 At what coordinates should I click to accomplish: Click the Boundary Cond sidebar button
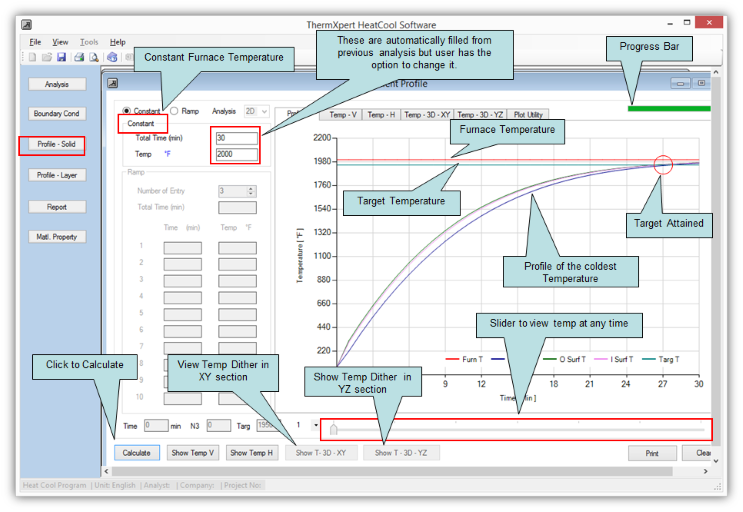click(x=57, y=114)
